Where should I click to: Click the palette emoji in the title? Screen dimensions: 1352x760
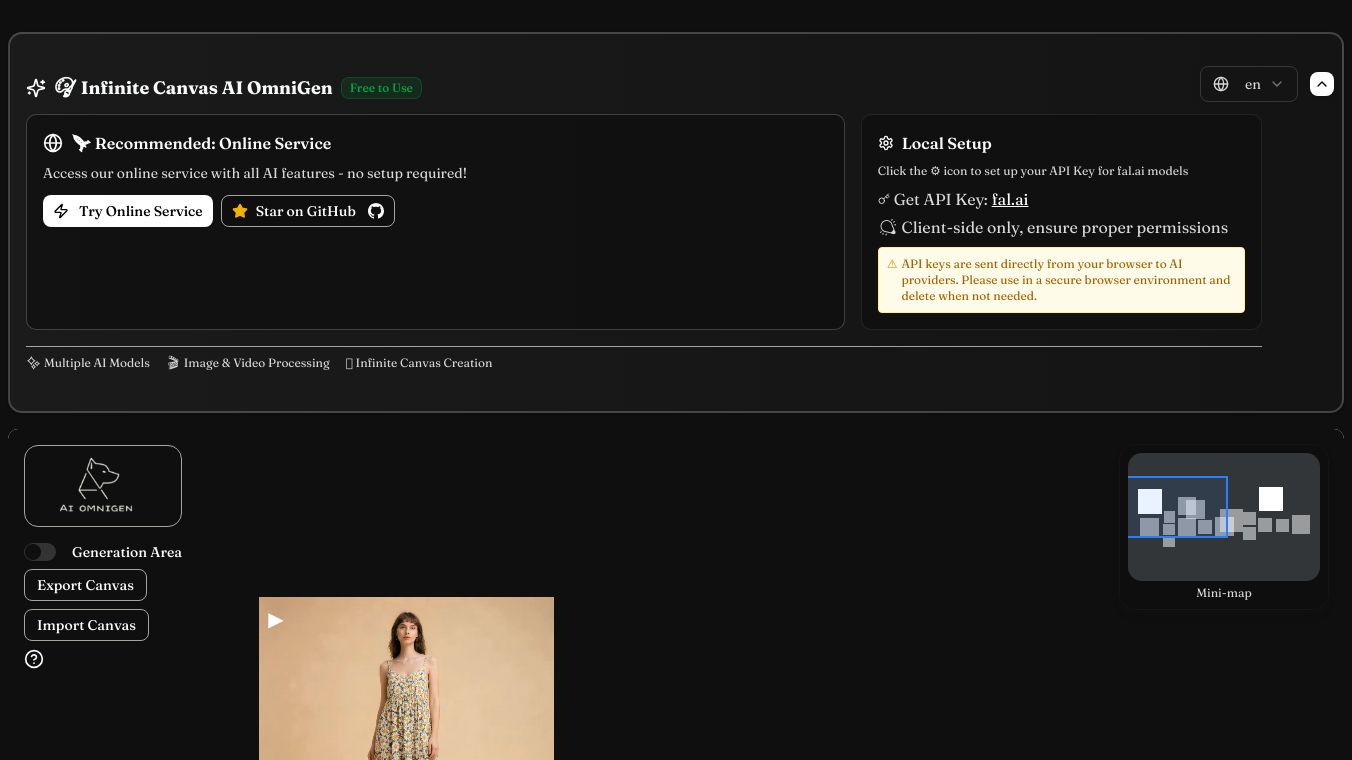[65, 88]
